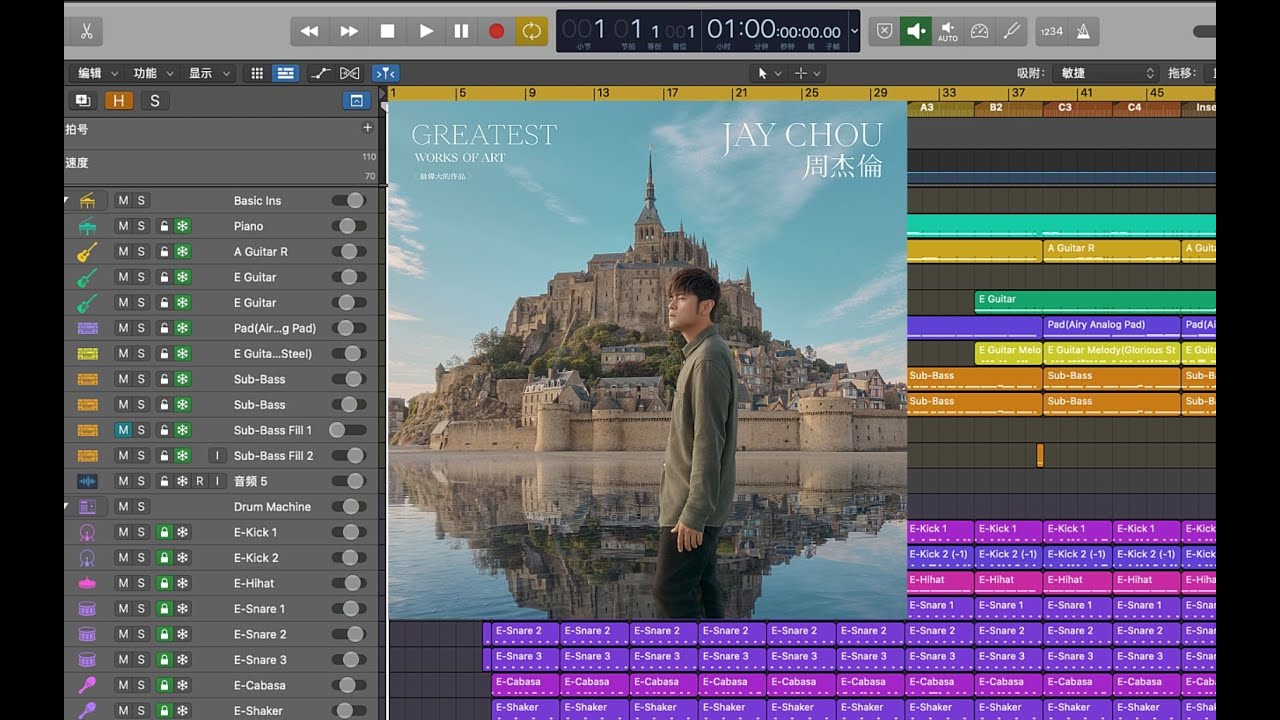Screen dimensions: 1280x720
Task: Solo the E-Cabasa track
Action: tap(141, 685)
